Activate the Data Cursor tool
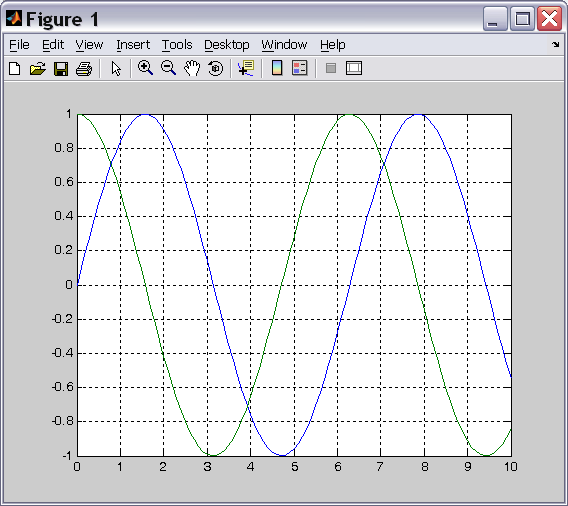The width and height of the screenshot is (568, 506). point(246,68)
